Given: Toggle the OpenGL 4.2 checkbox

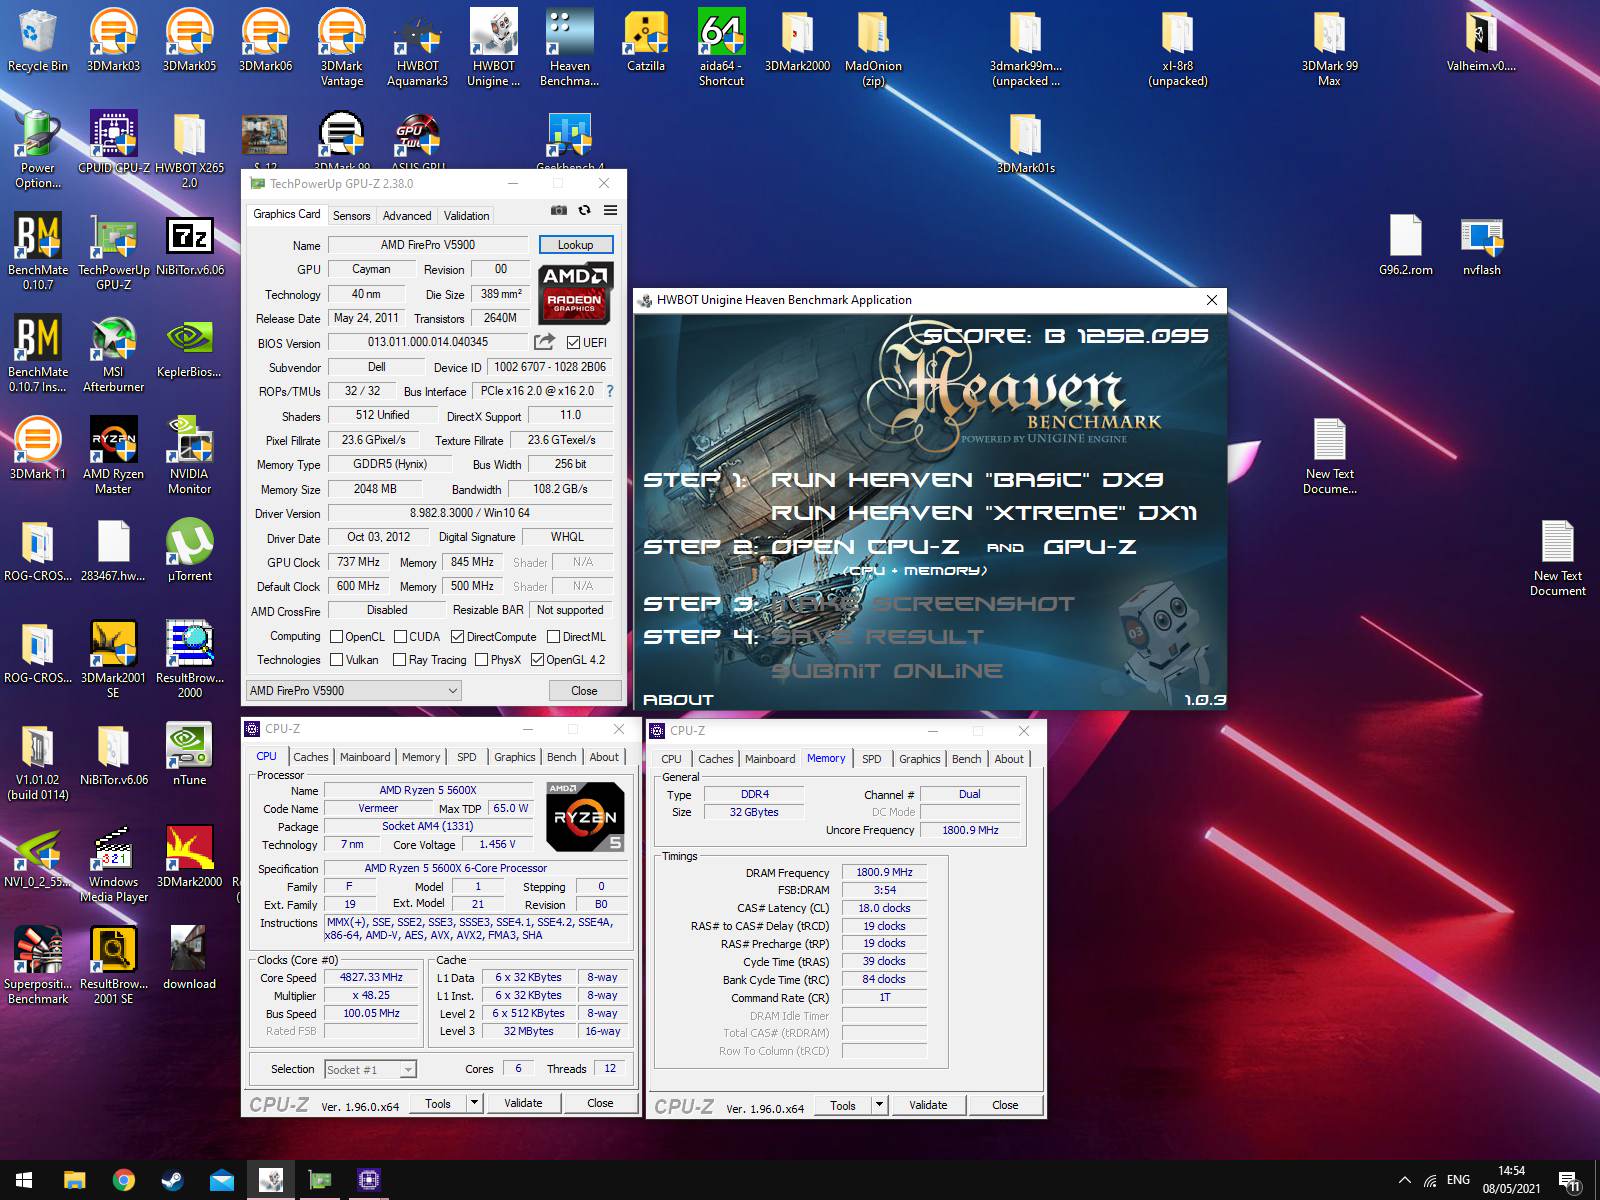Looking at the screenshot, I should tap(537, 659).
